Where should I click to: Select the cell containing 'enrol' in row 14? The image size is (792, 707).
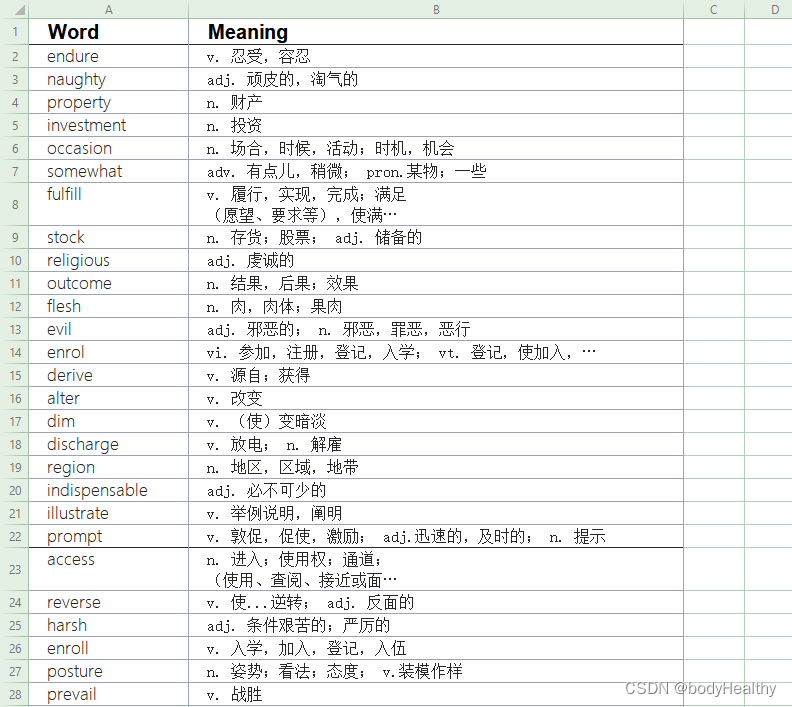point(109,352)
